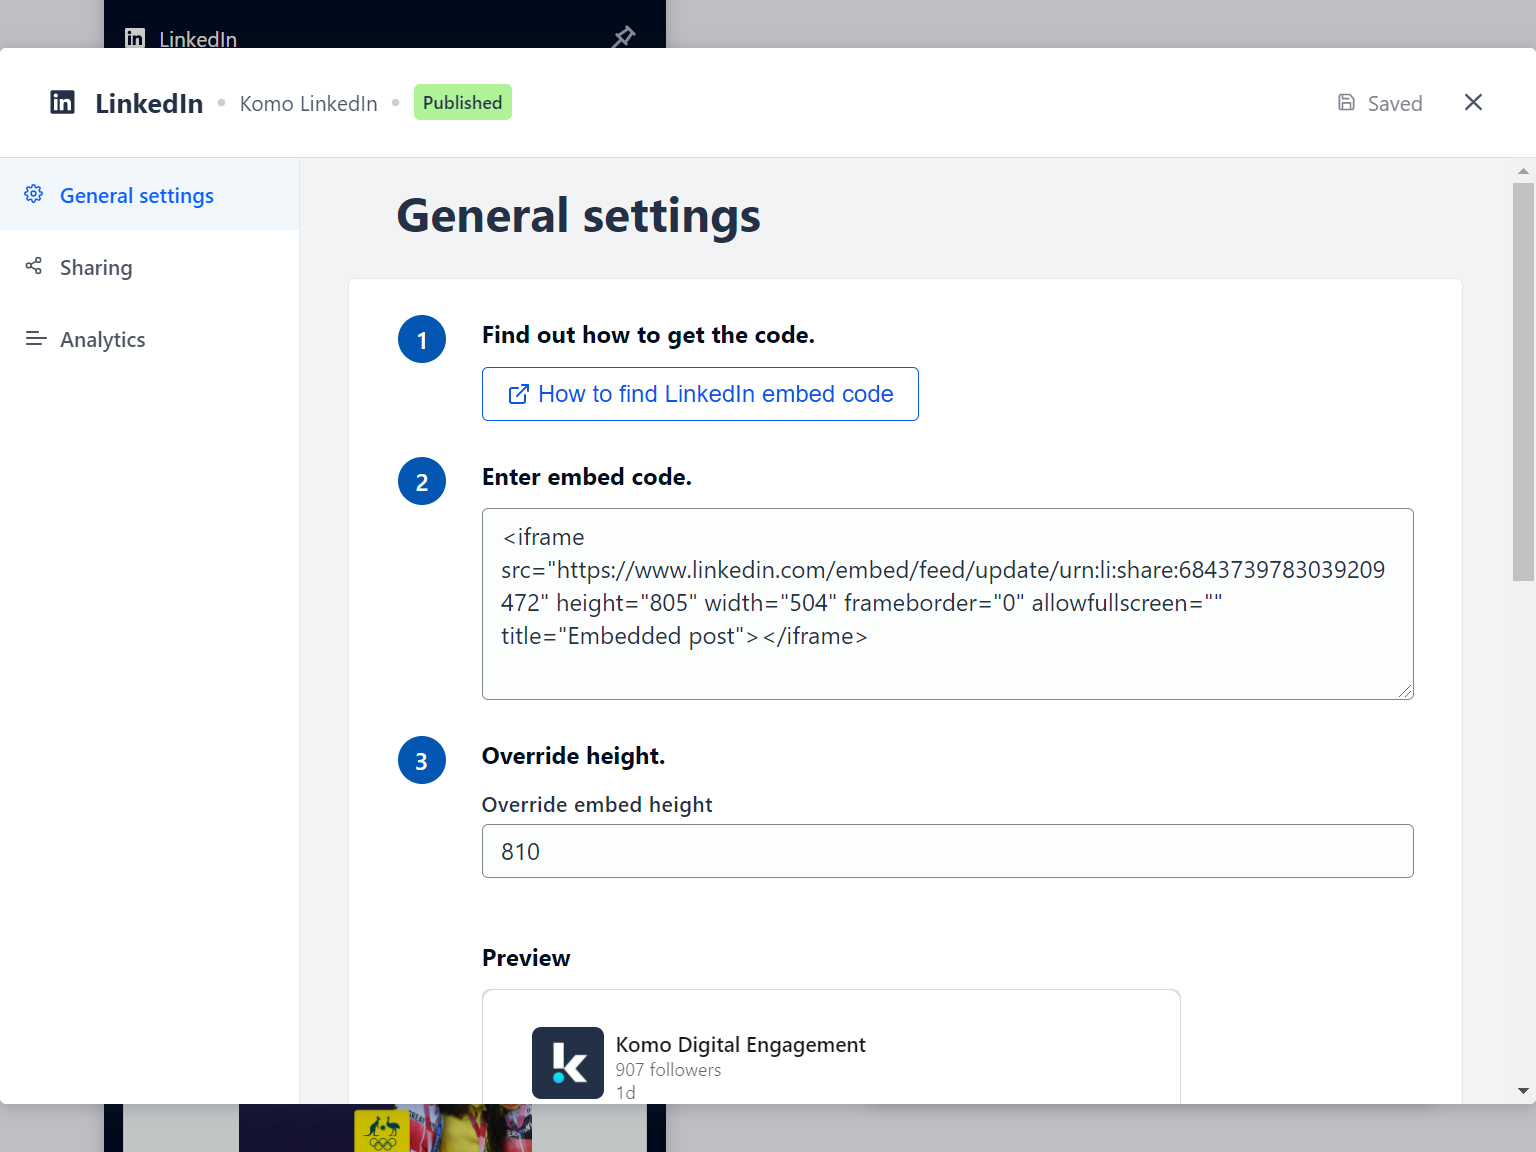Click the scrollbar up arrow
1536x1152 pixels.
coord(1523,171)
